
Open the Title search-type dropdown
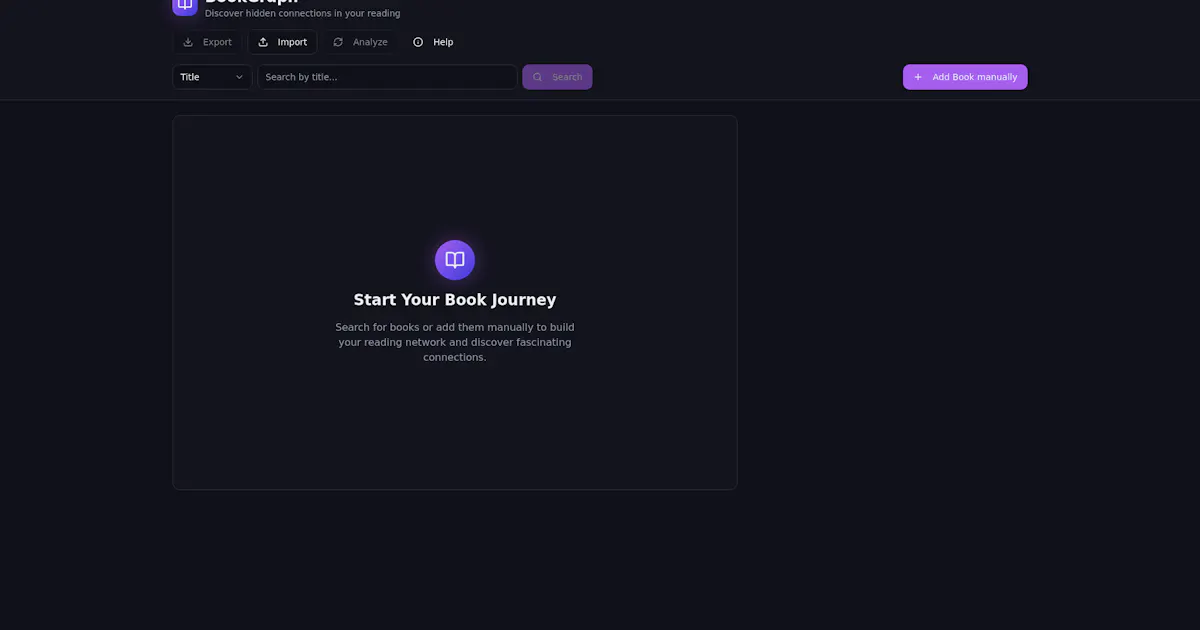tap(212, 77)
